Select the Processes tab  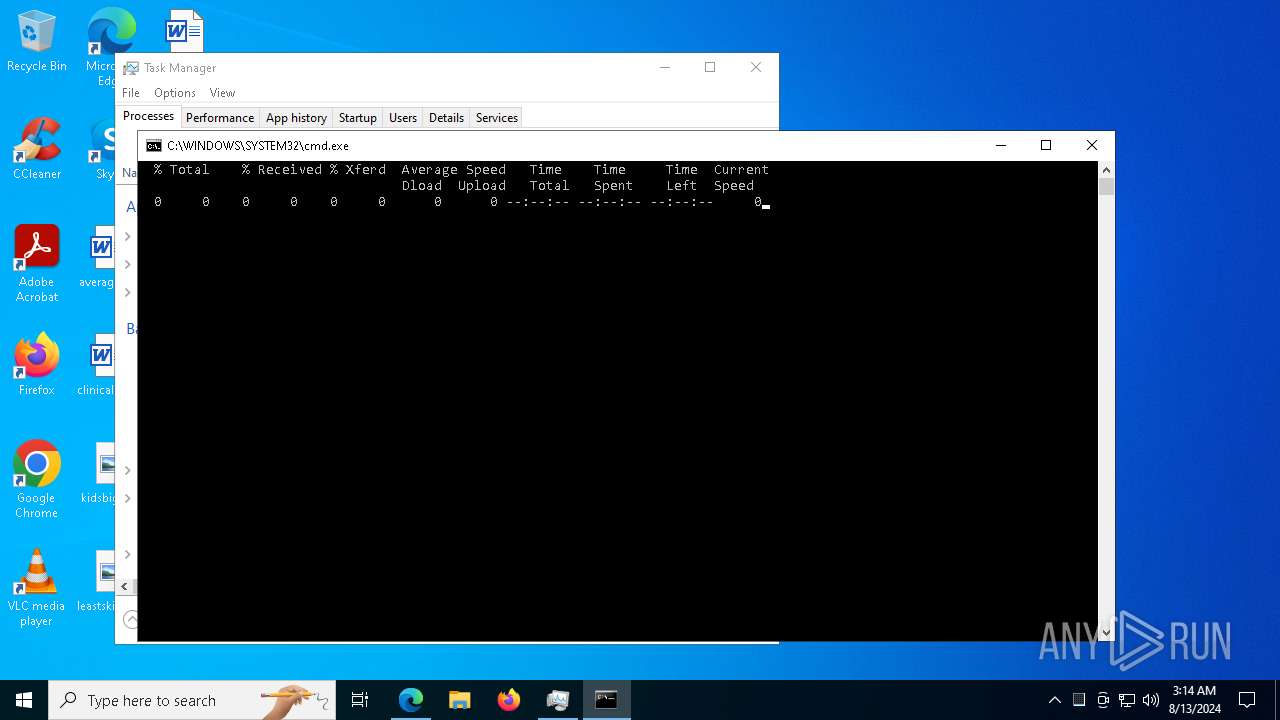pyautogui.click(x=148, y=117)
